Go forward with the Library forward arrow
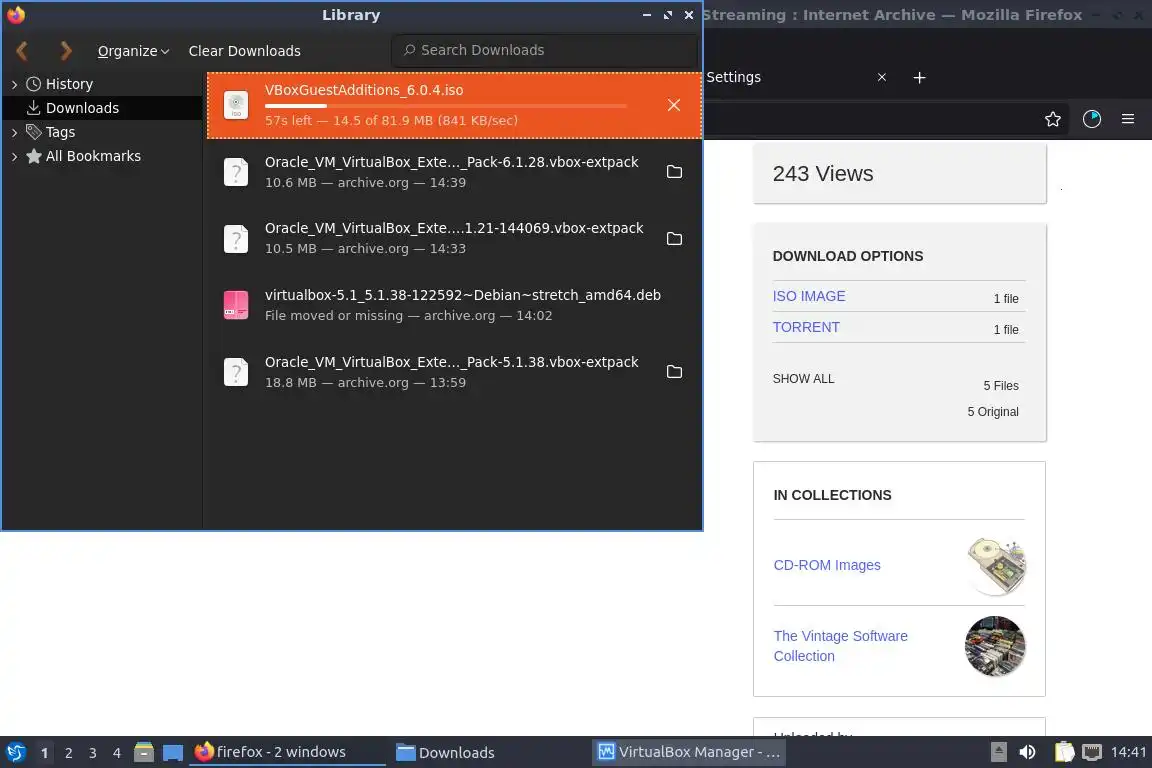This screenshot has width=1152, height=768. (x=65, y=51)
